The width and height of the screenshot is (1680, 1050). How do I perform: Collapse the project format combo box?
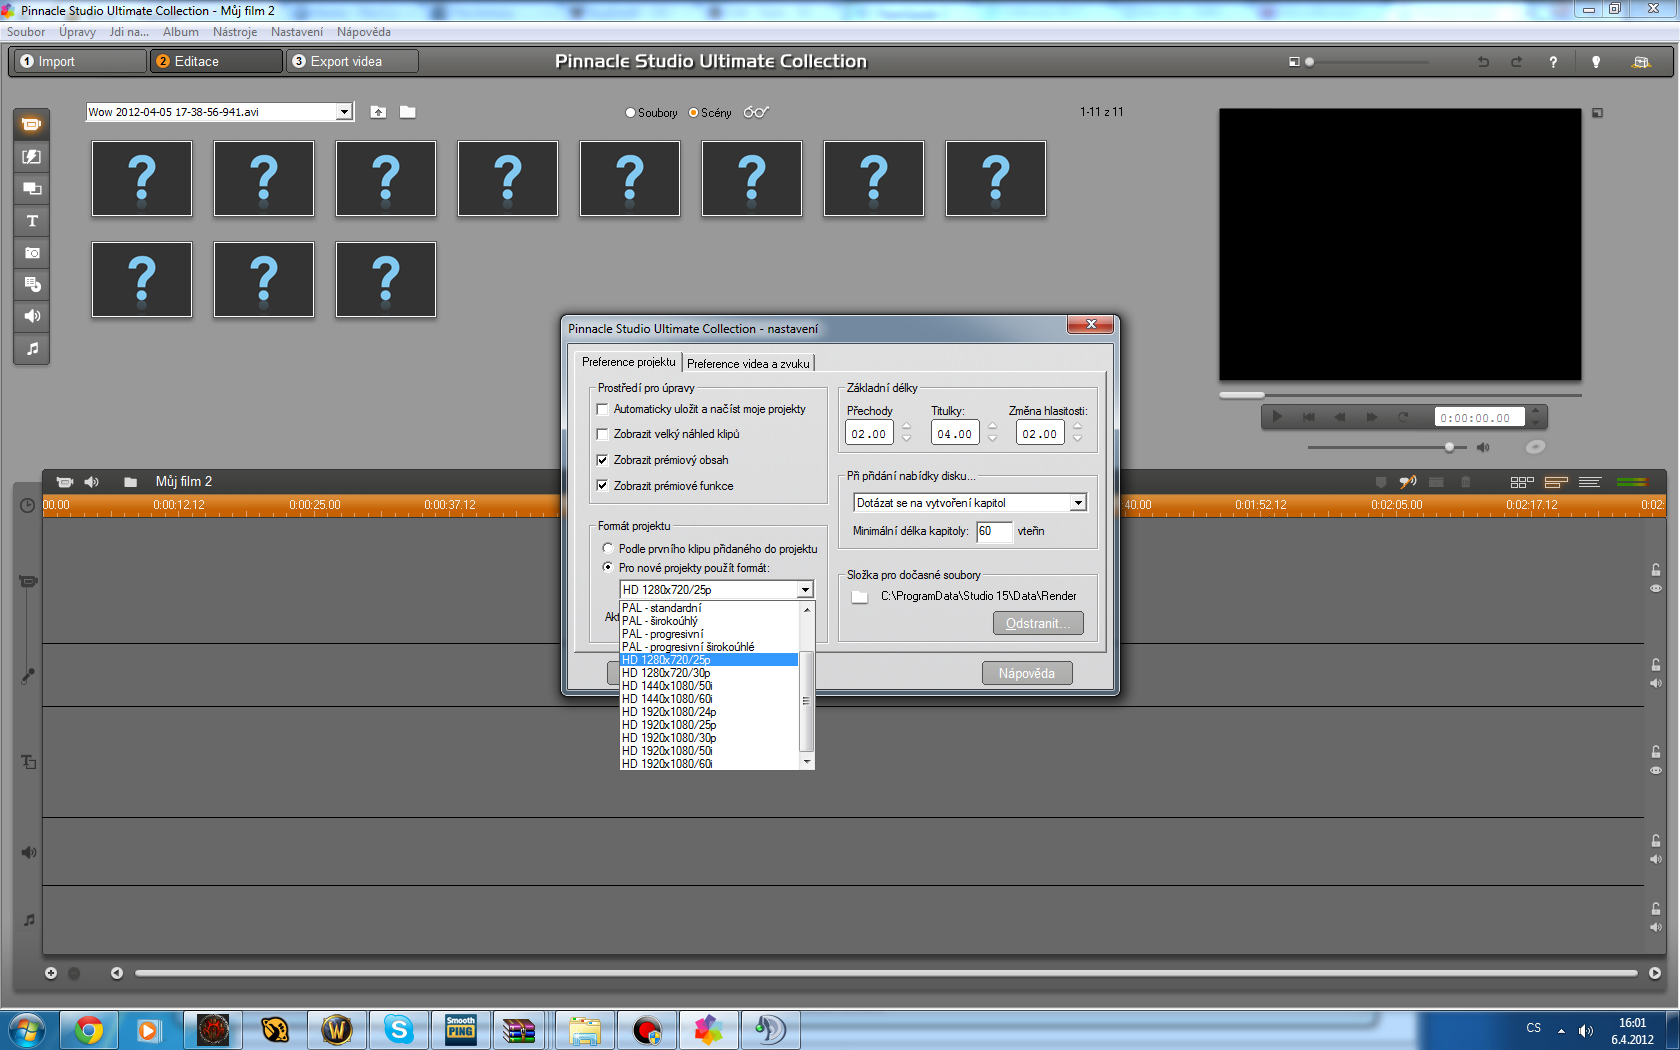pos(805,590)
